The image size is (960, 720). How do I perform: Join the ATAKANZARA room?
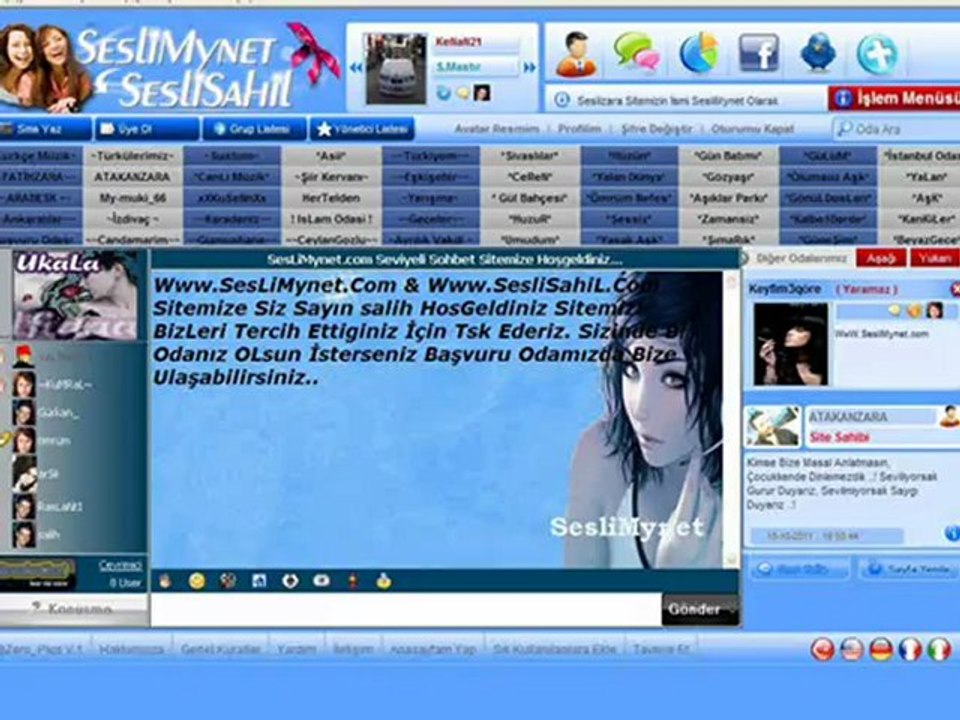133,177
